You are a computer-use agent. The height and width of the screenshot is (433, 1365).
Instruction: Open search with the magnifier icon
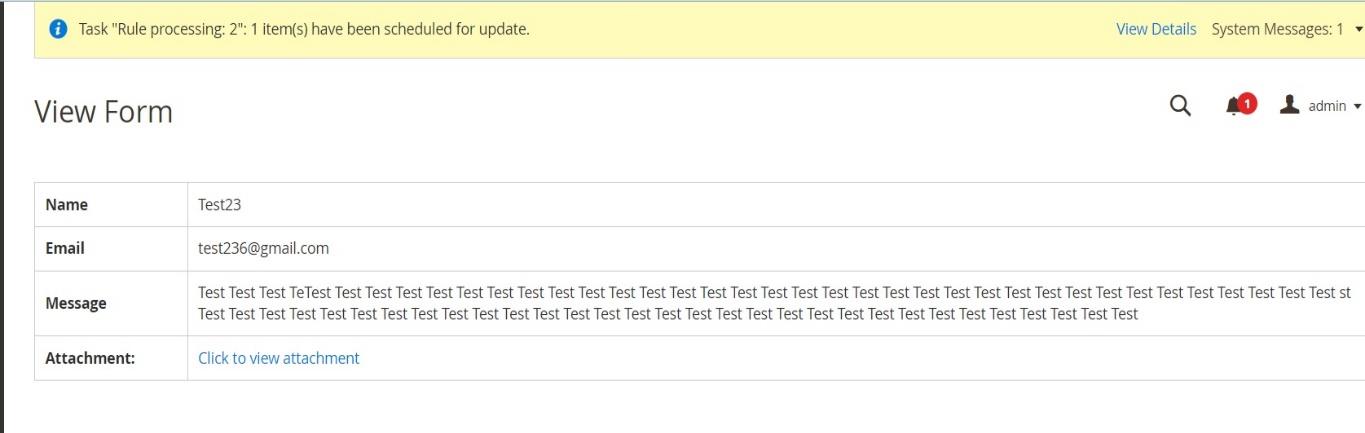(x=1180, y=106)
